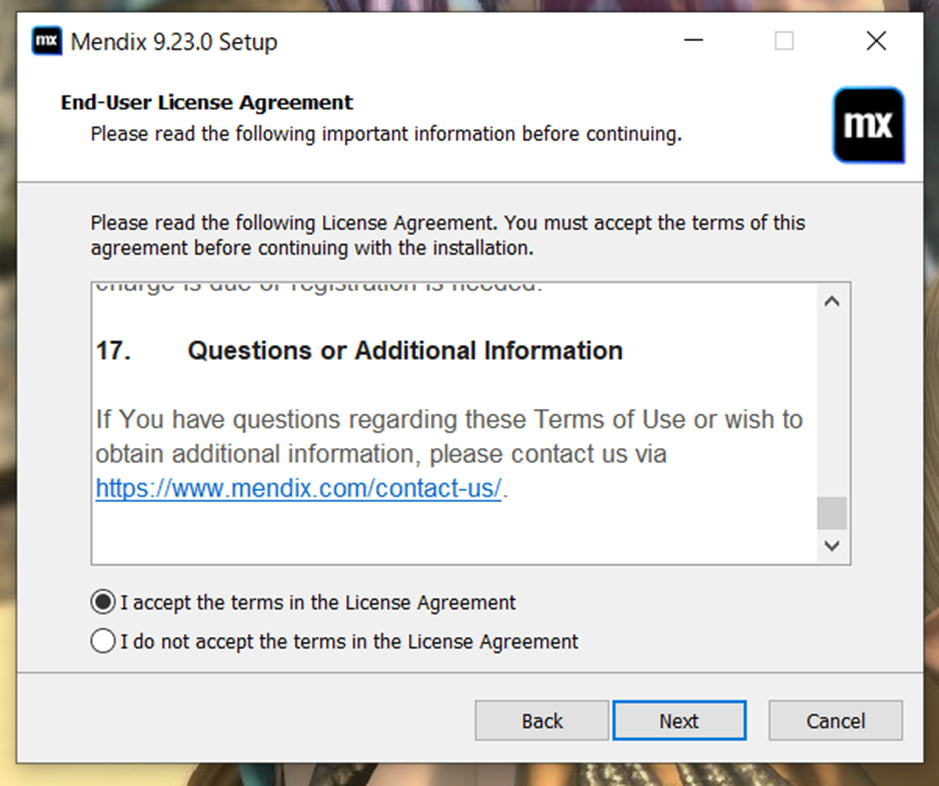939x786 pixels.
Task: Click the Back button
Action: coord(541,720)
